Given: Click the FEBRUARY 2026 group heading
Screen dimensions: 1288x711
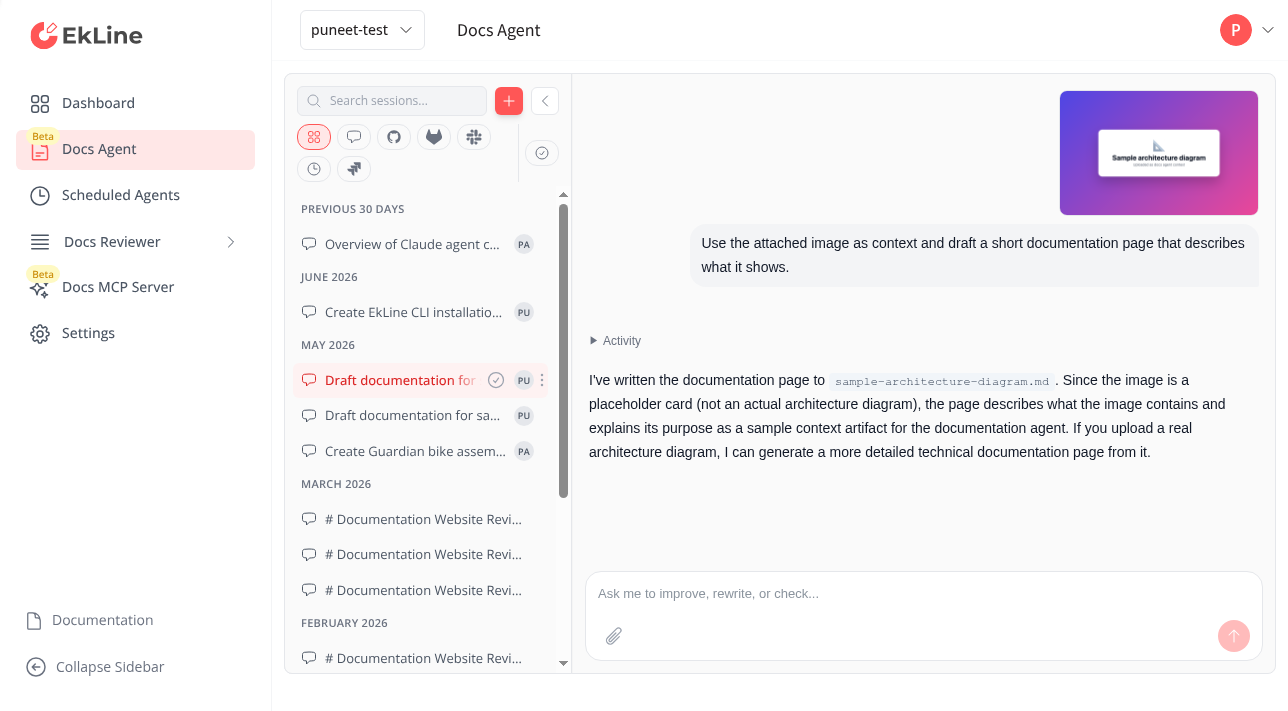Looking at the screenshot, I should click(344, 623).
